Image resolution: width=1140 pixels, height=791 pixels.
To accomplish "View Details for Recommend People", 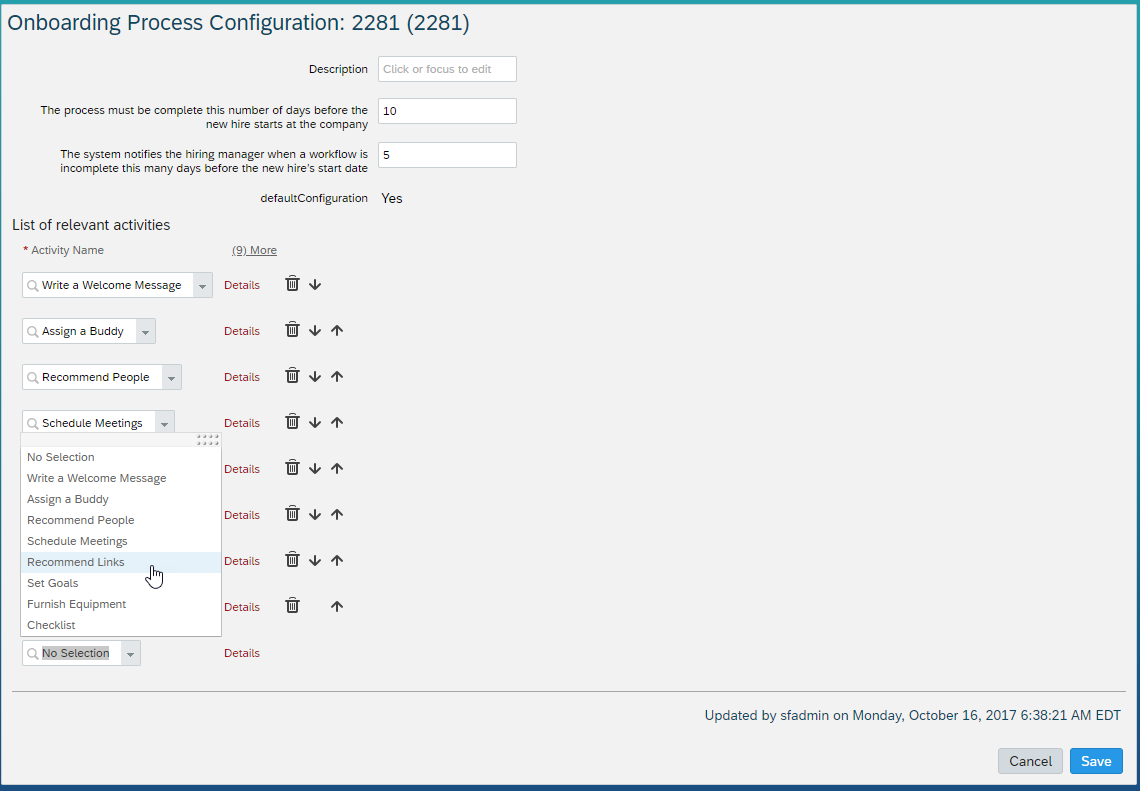I will pos(242,377).
